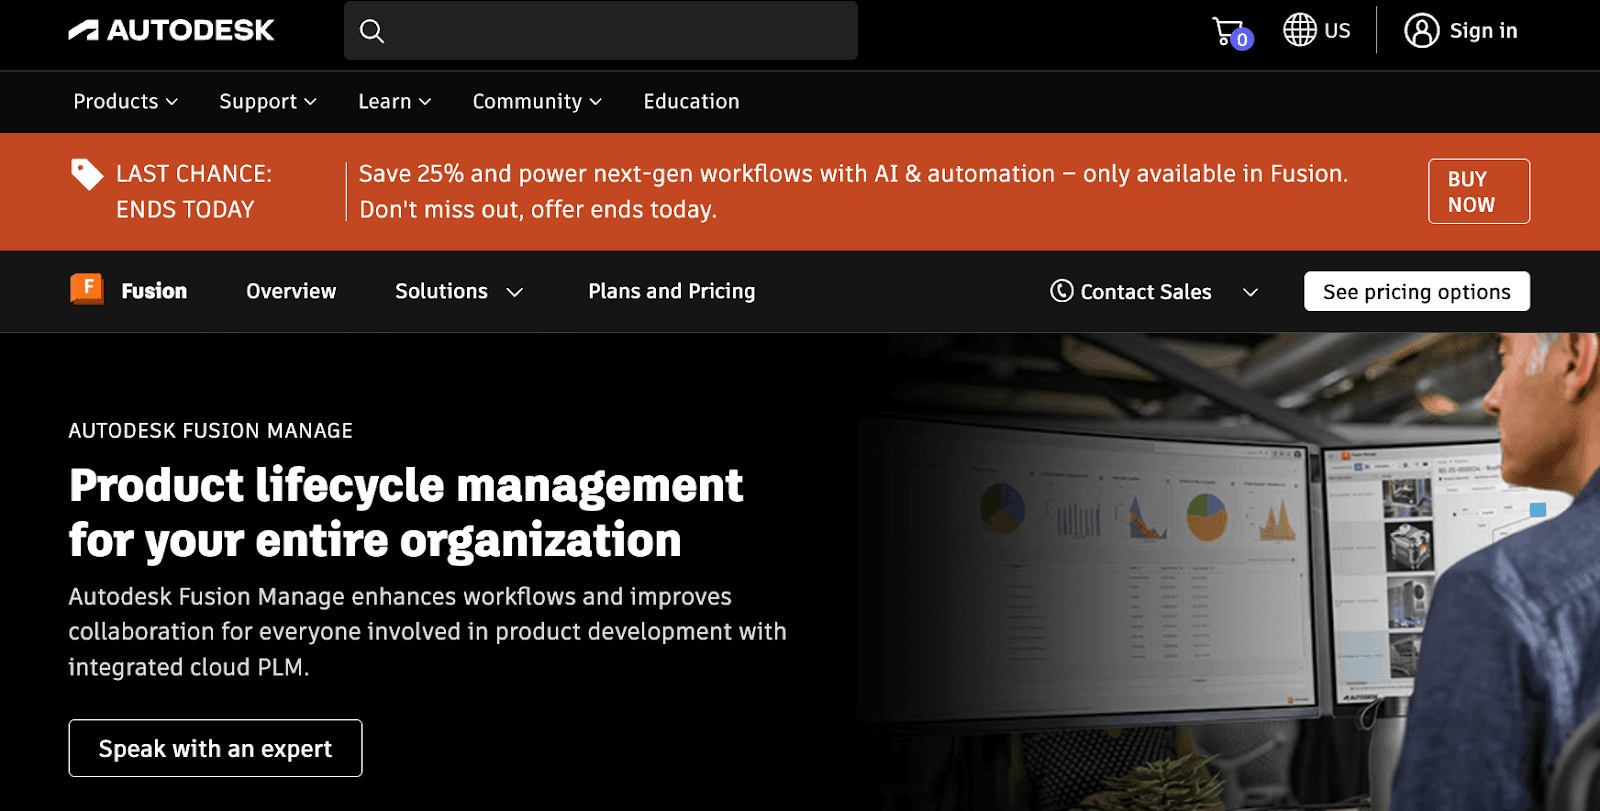The height and width of the screenshot is (811, 1600).
Task: Go to the Education page
Action: (691, 101)
